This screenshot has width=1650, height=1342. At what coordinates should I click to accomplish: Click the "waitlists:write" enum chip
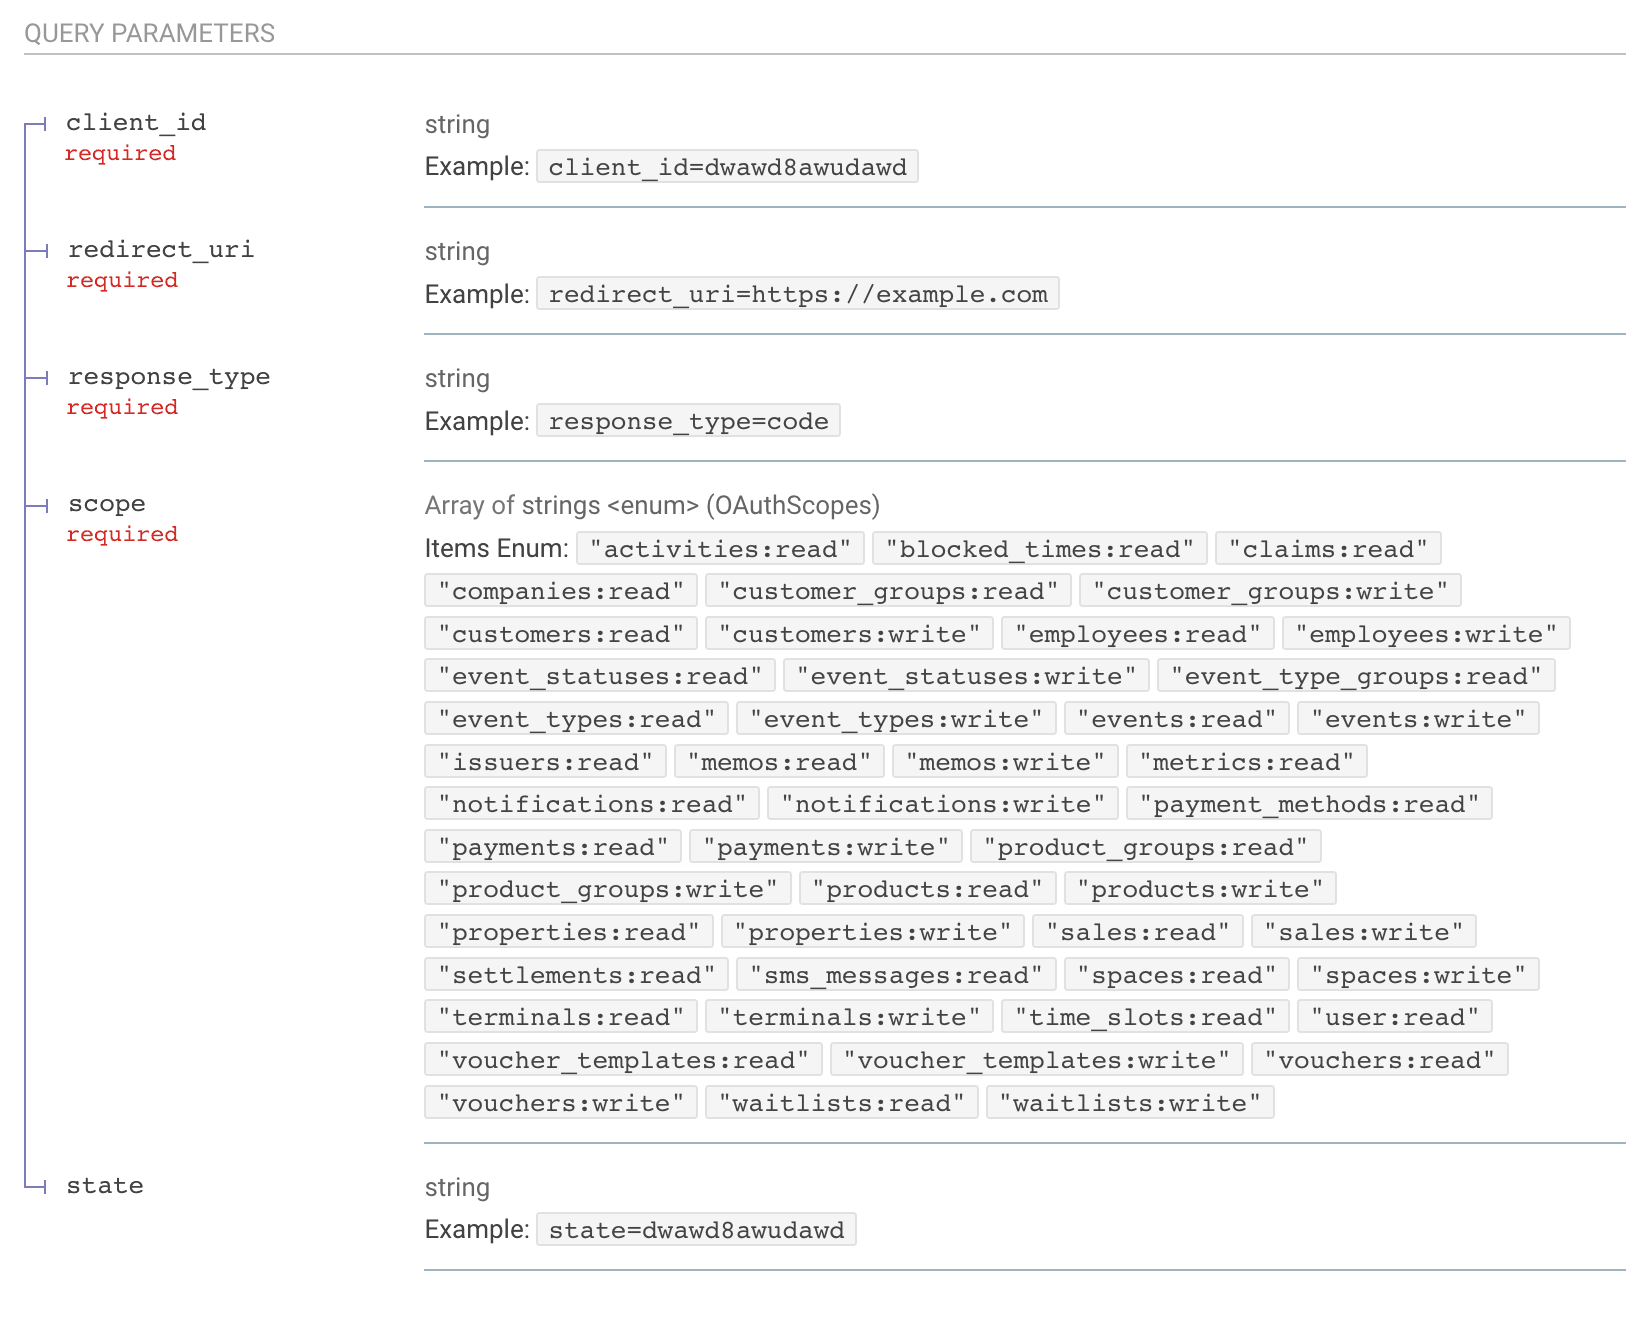(x=1130, y=1102)
